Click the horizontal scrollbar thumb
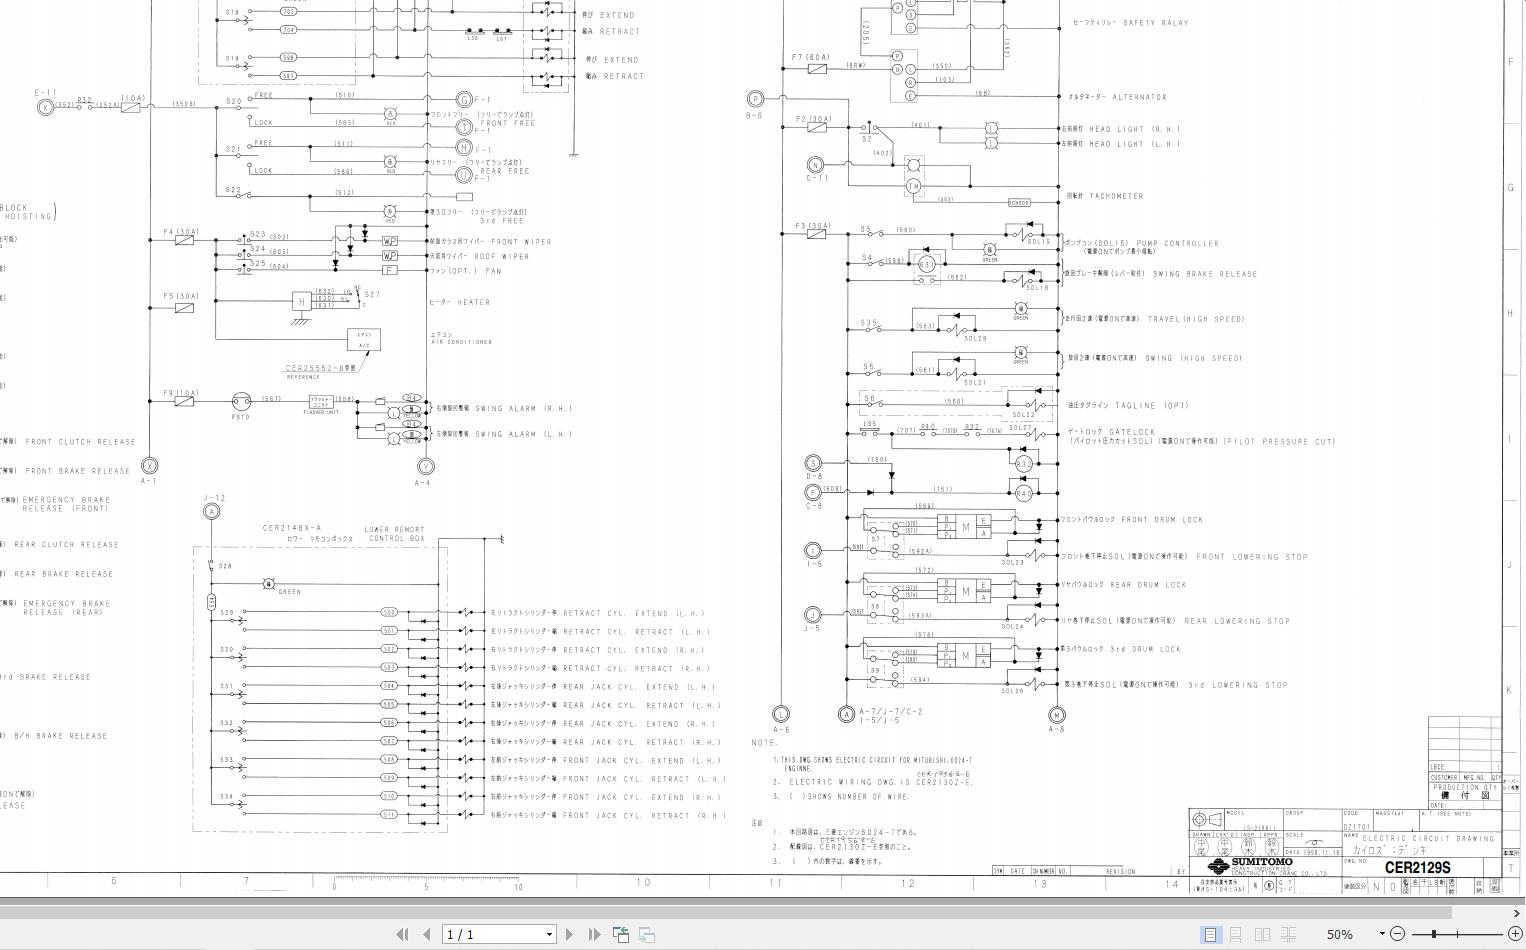Viewport: 1526px width, 950px height. coord(725,913)
